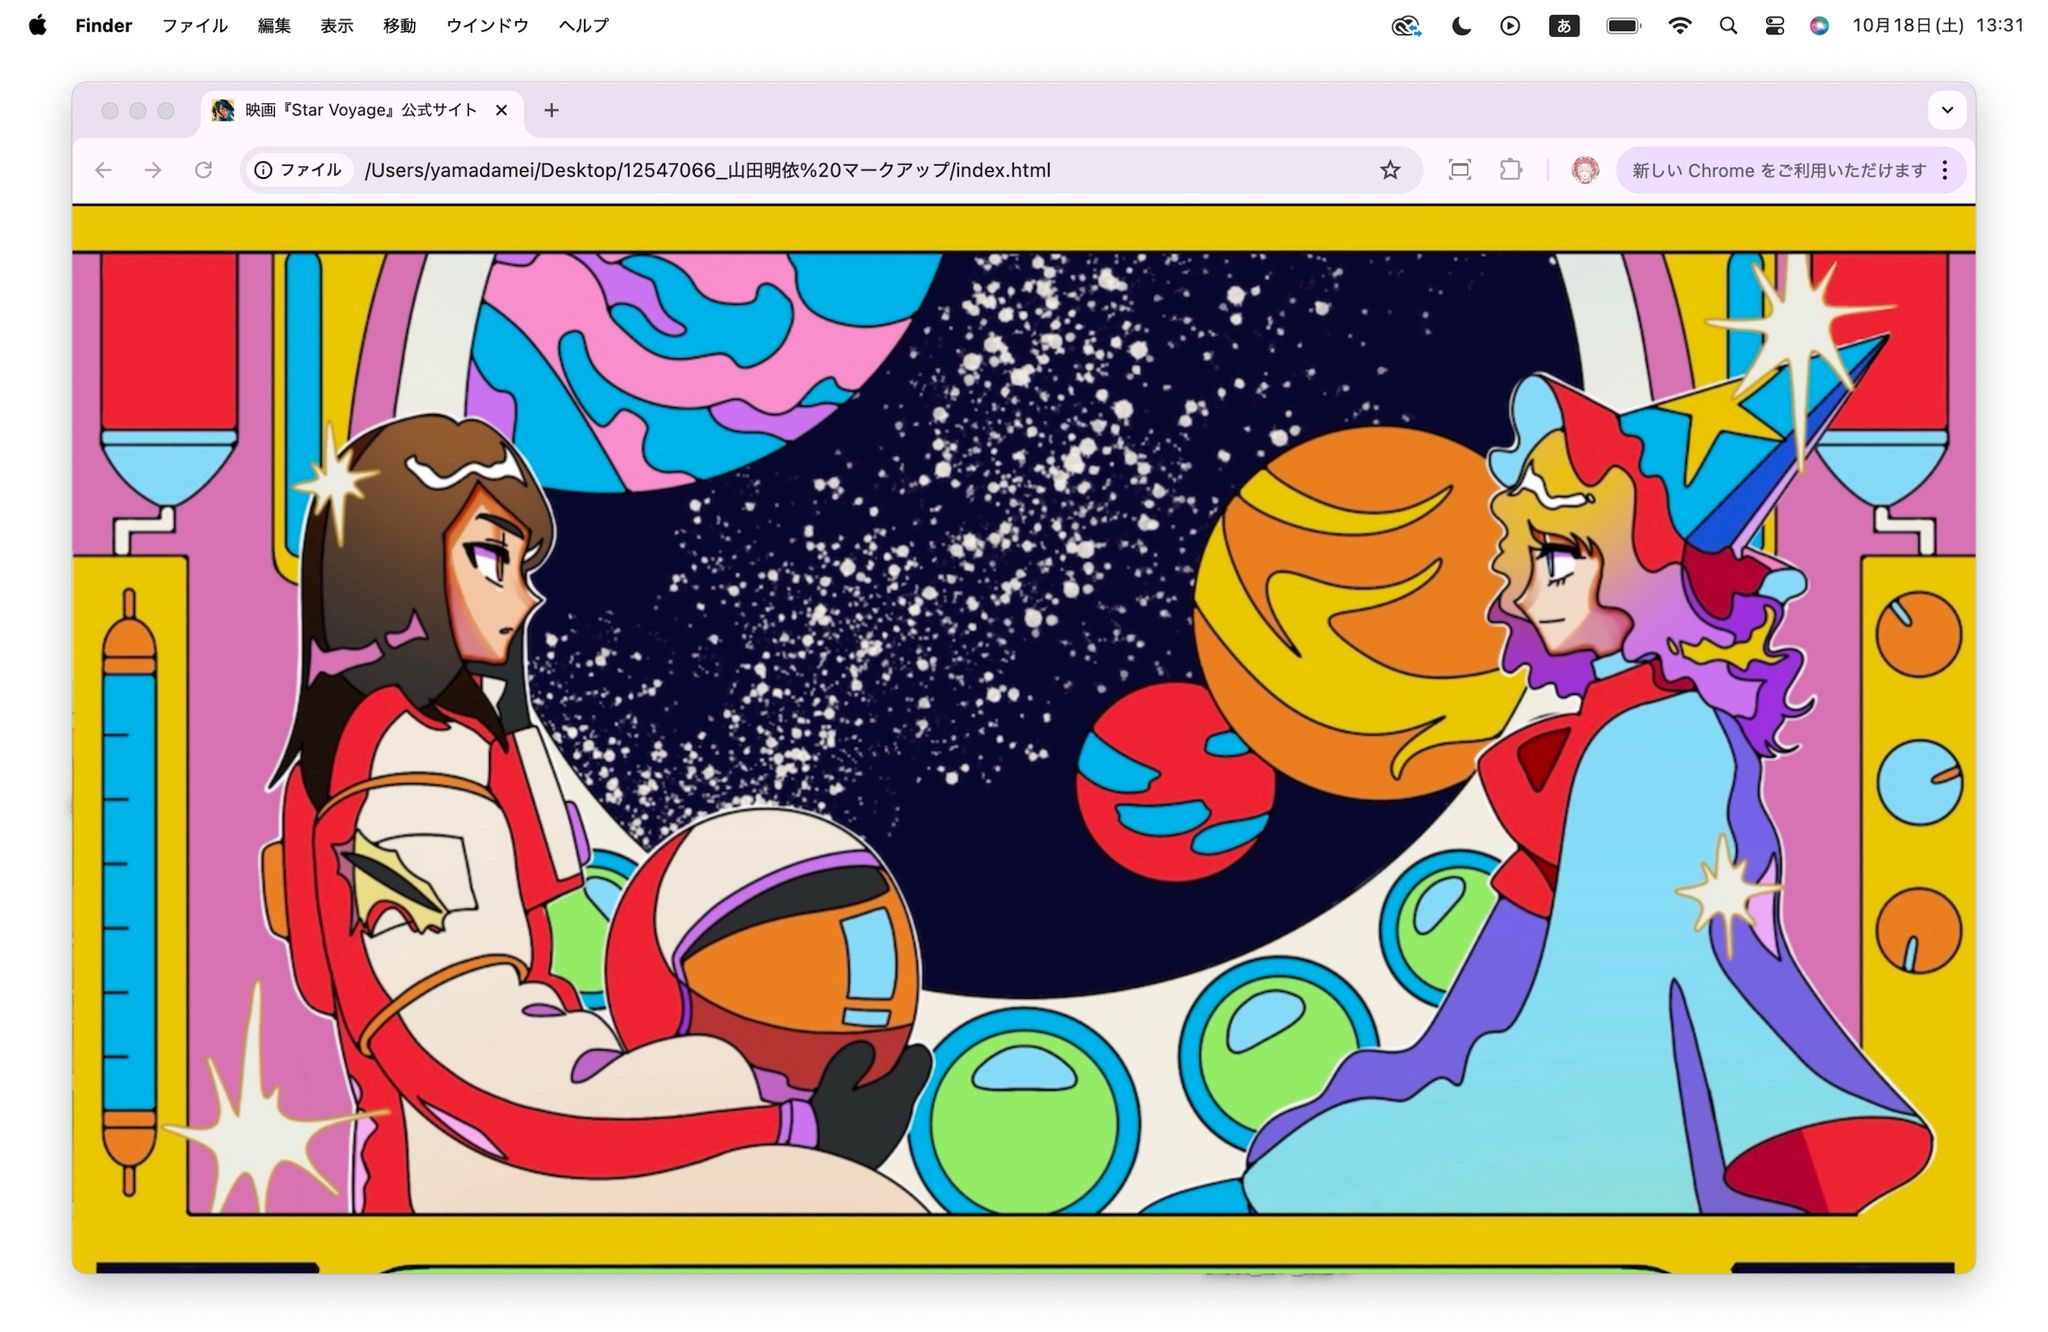Open the Finder menu
The height and width of the screenshot is (1332, 2048).
click(x=103, y=25)
